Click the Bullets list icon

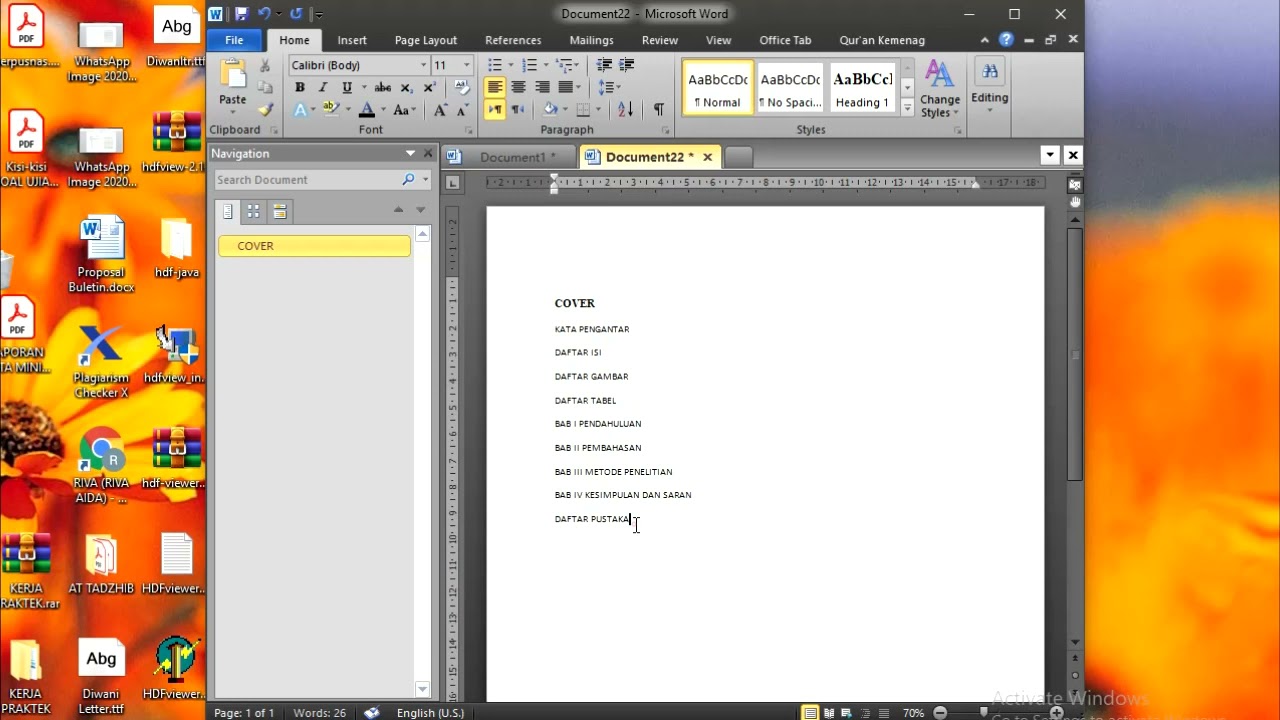(x=495, y=65)
